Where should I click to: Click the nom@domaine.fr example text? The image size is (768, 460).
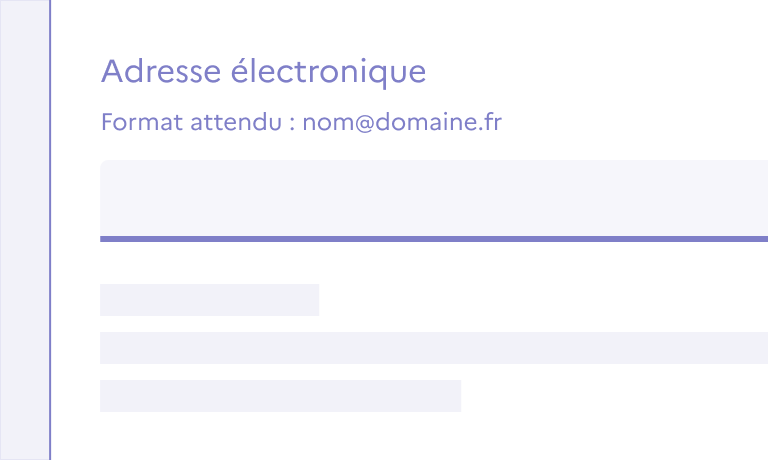[402, 123]
